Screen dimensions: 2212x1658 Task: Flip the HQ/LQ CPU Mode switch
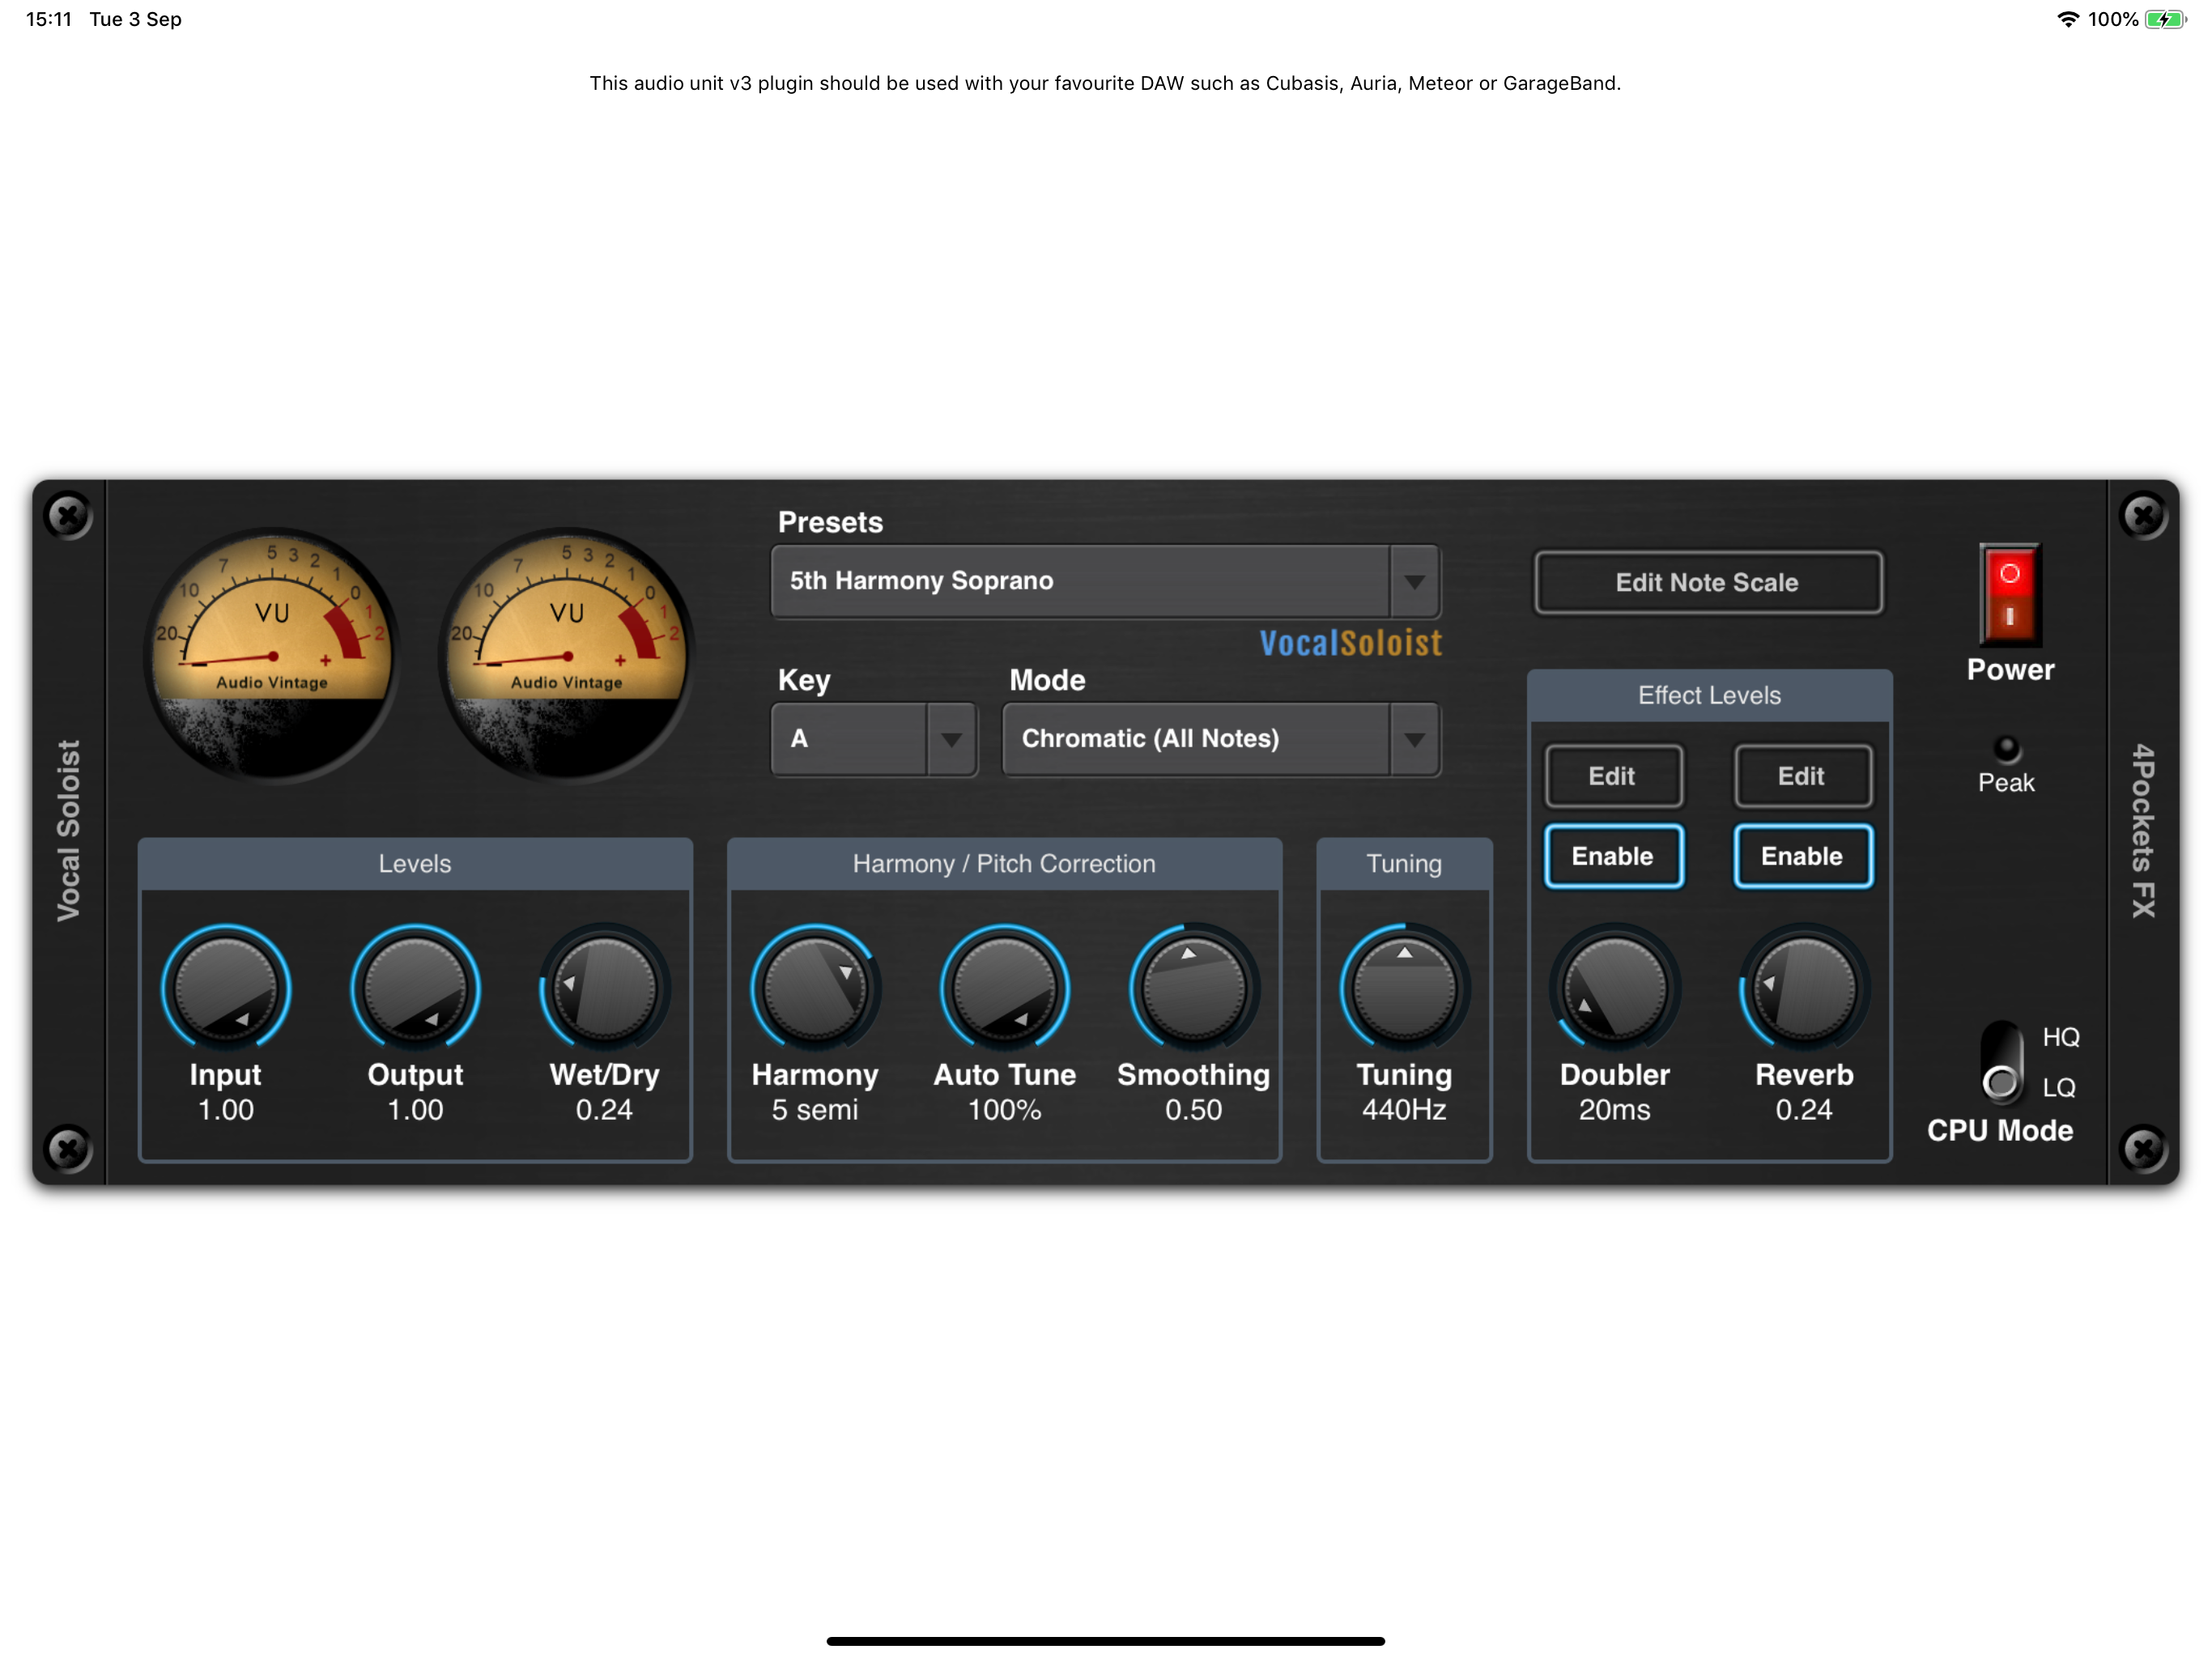tap(2001, 1062)
